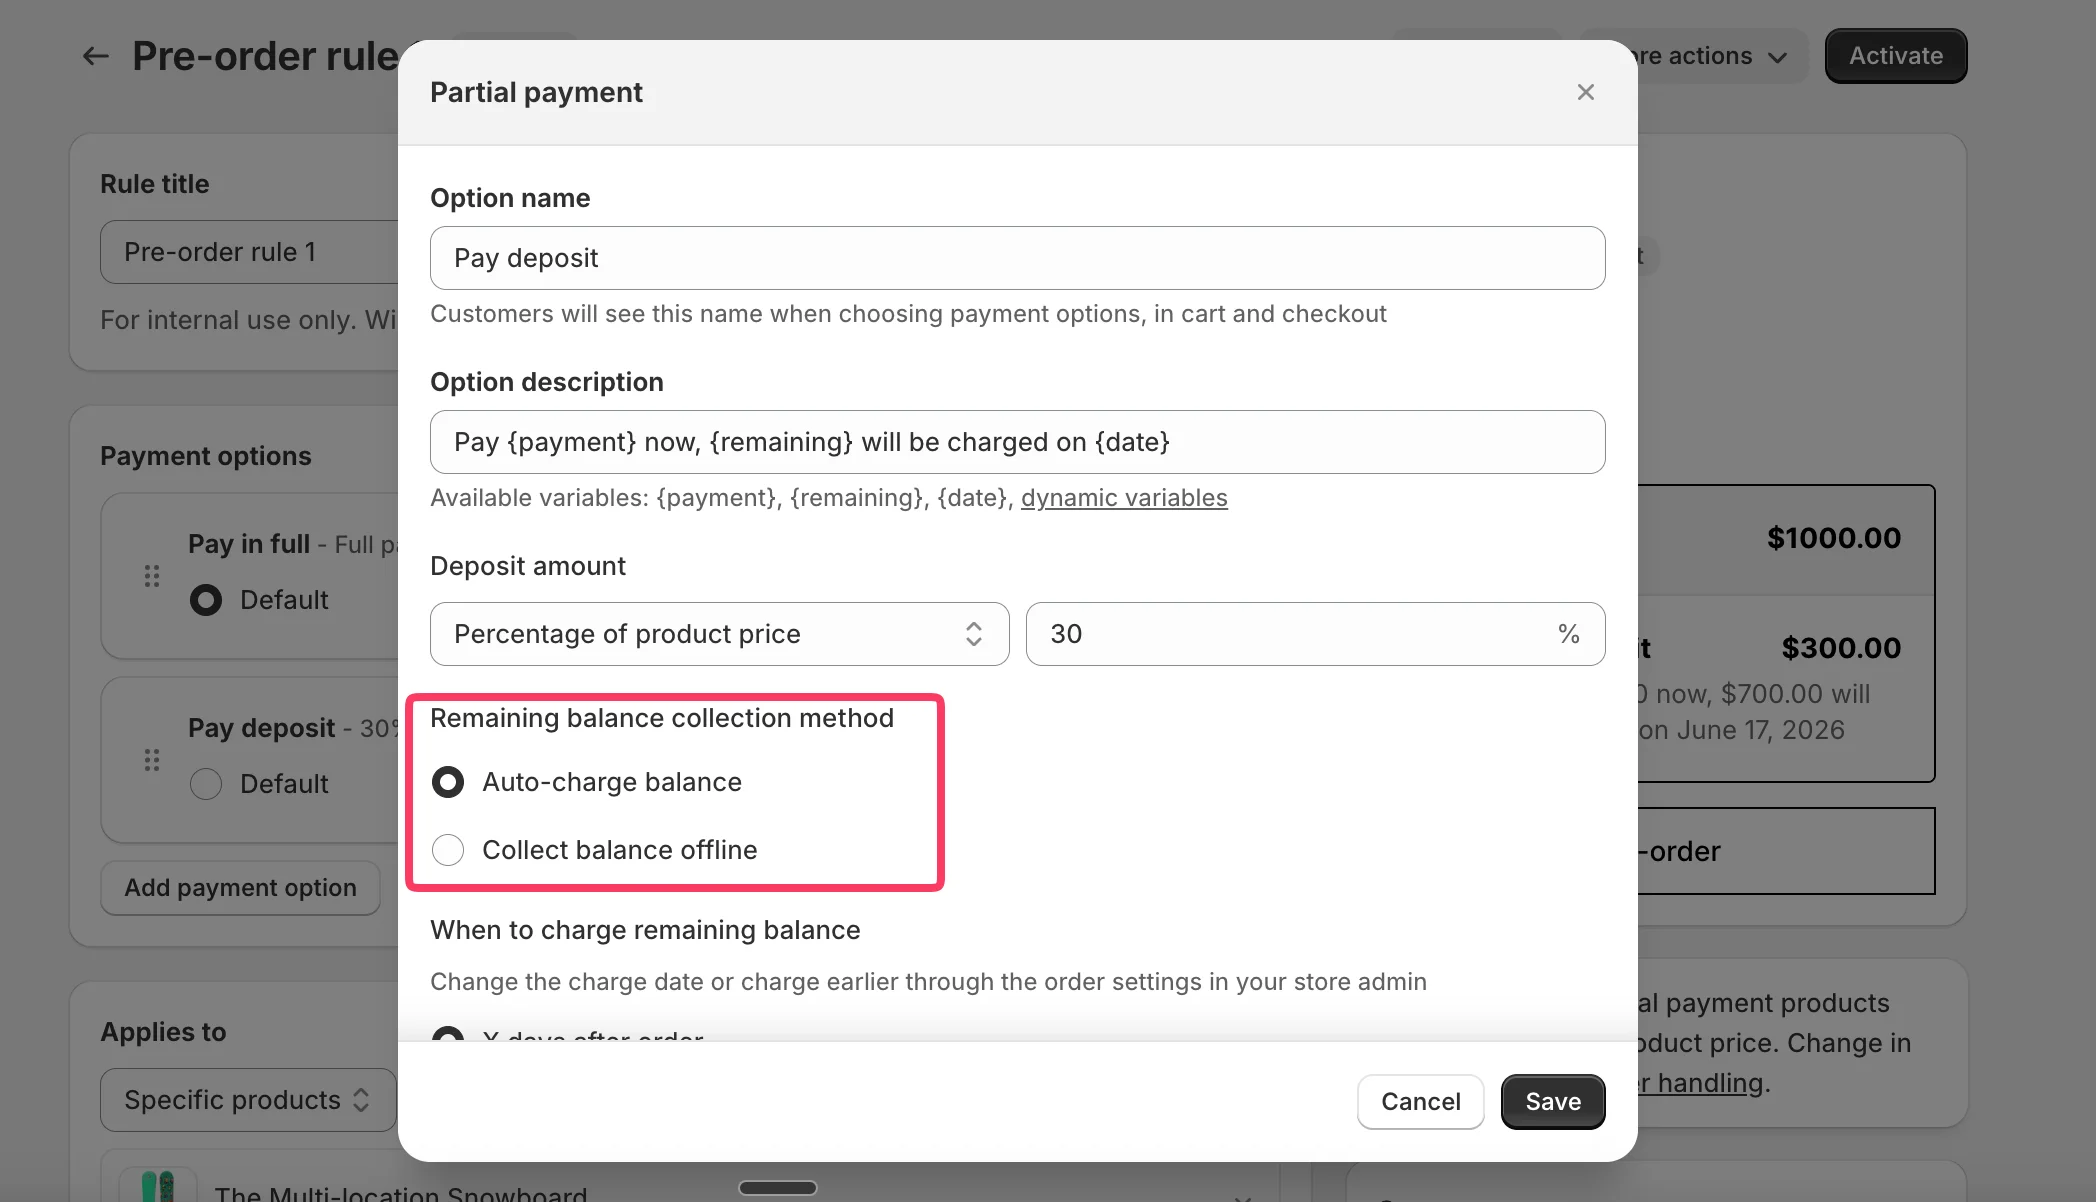Edit the Rule title field
The width and height of the screenshot is (2096, 1202).
click(x=250, y=252)
